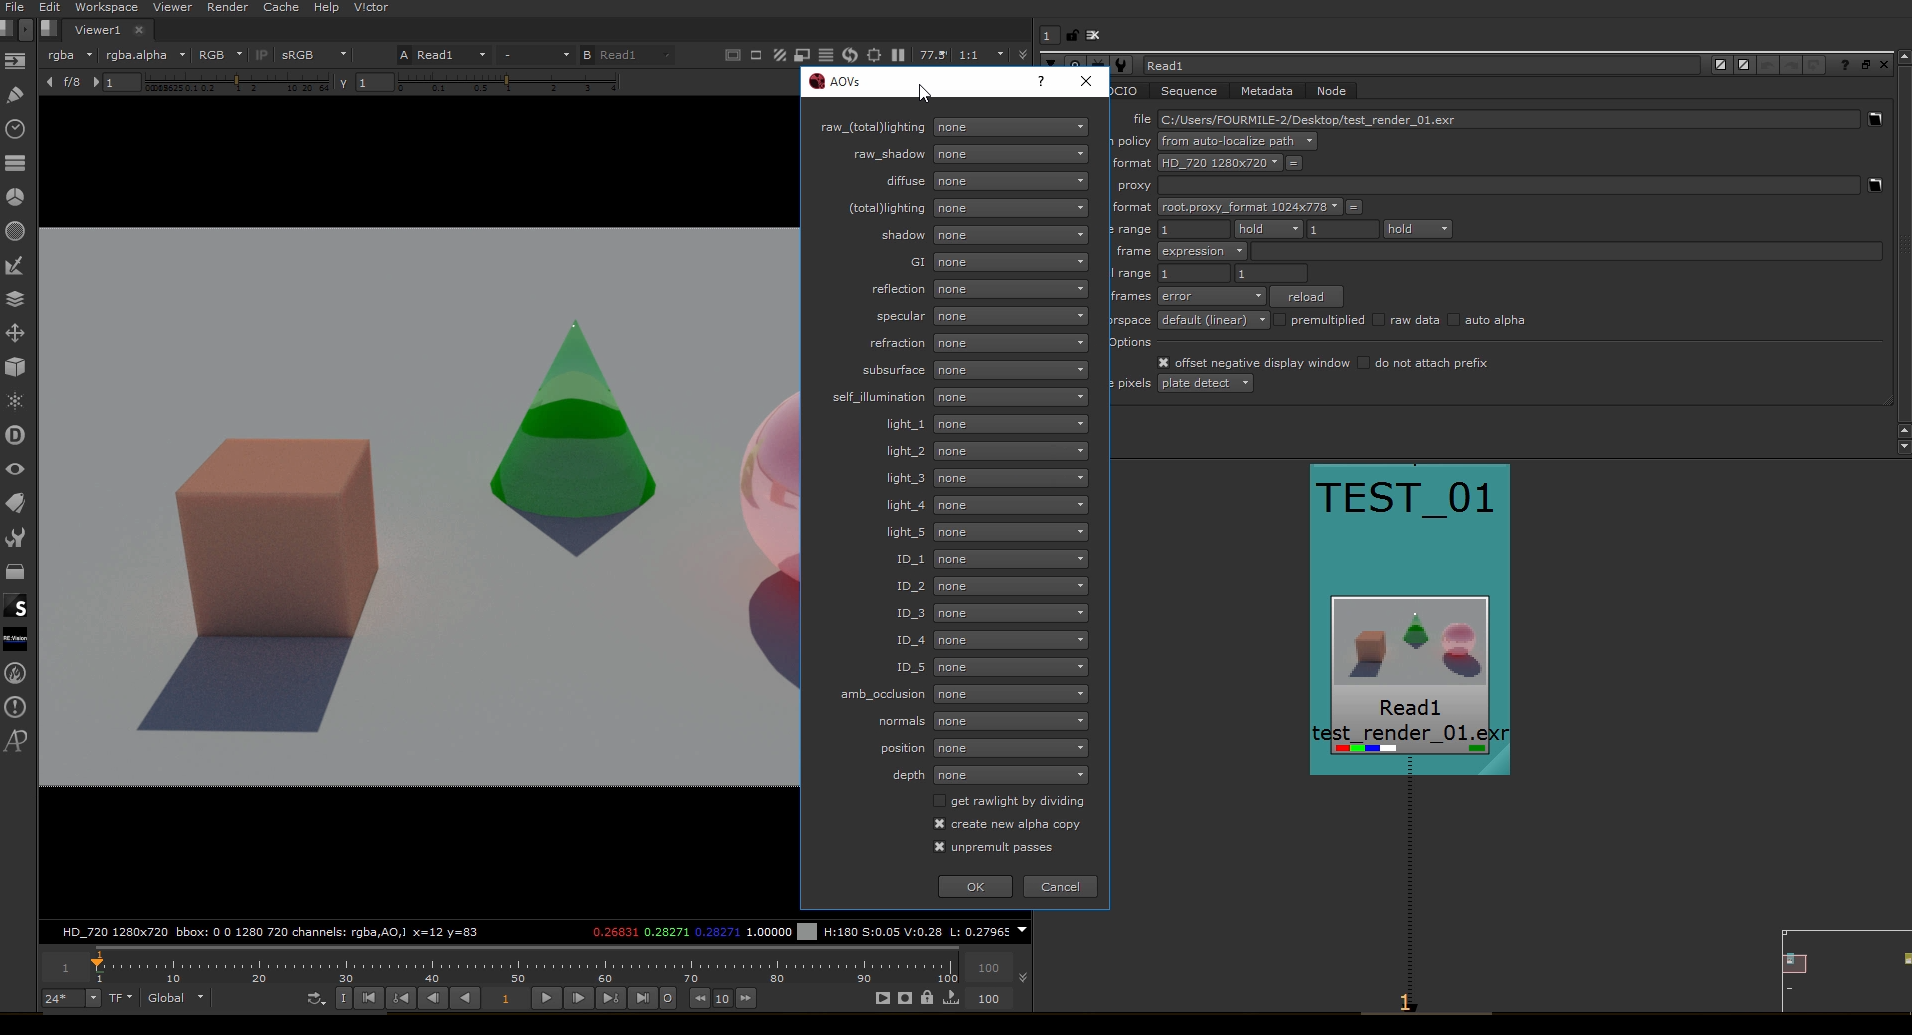Toggle the auto alpha checkbox
Screen dimensions: 1912x1035
[1454, 320]
